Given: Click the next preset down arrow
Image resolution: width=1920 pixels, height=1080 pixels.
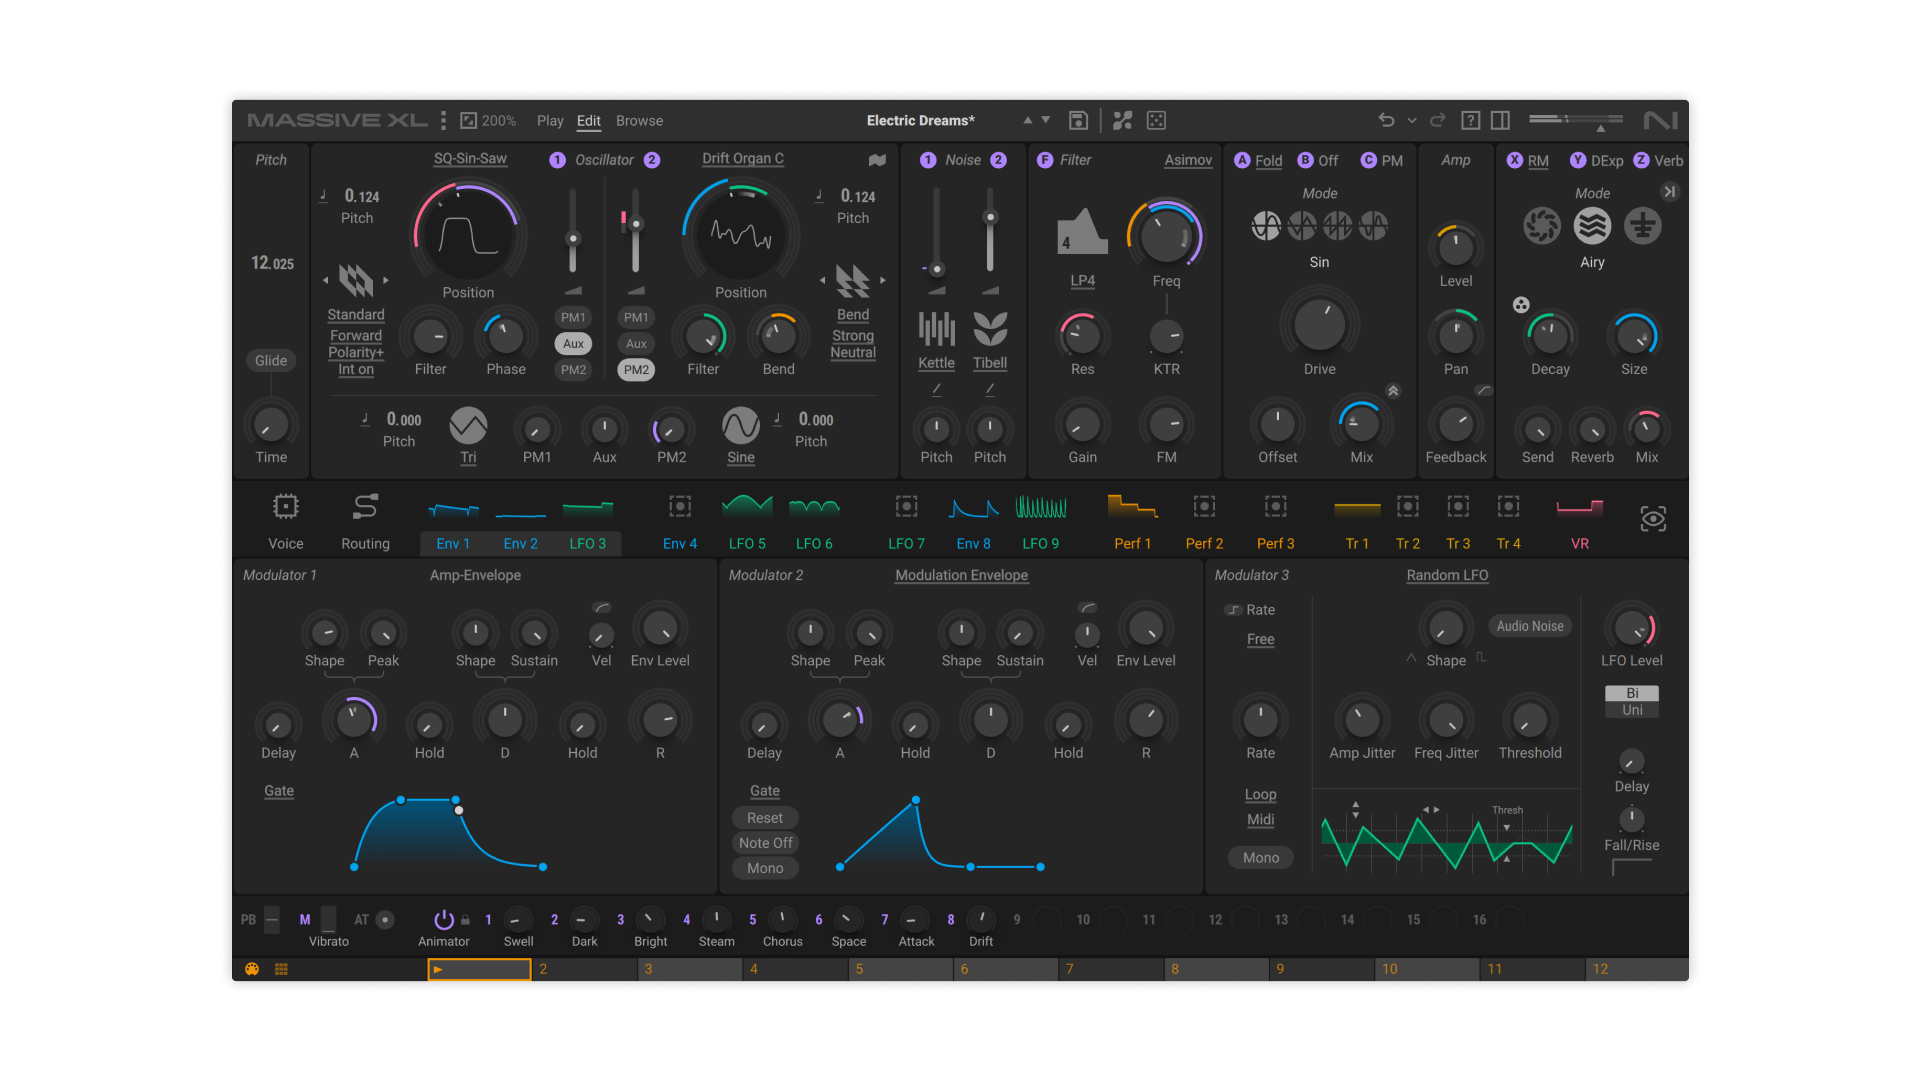Looking at the screenshot, I should [x=1046, y=120].
